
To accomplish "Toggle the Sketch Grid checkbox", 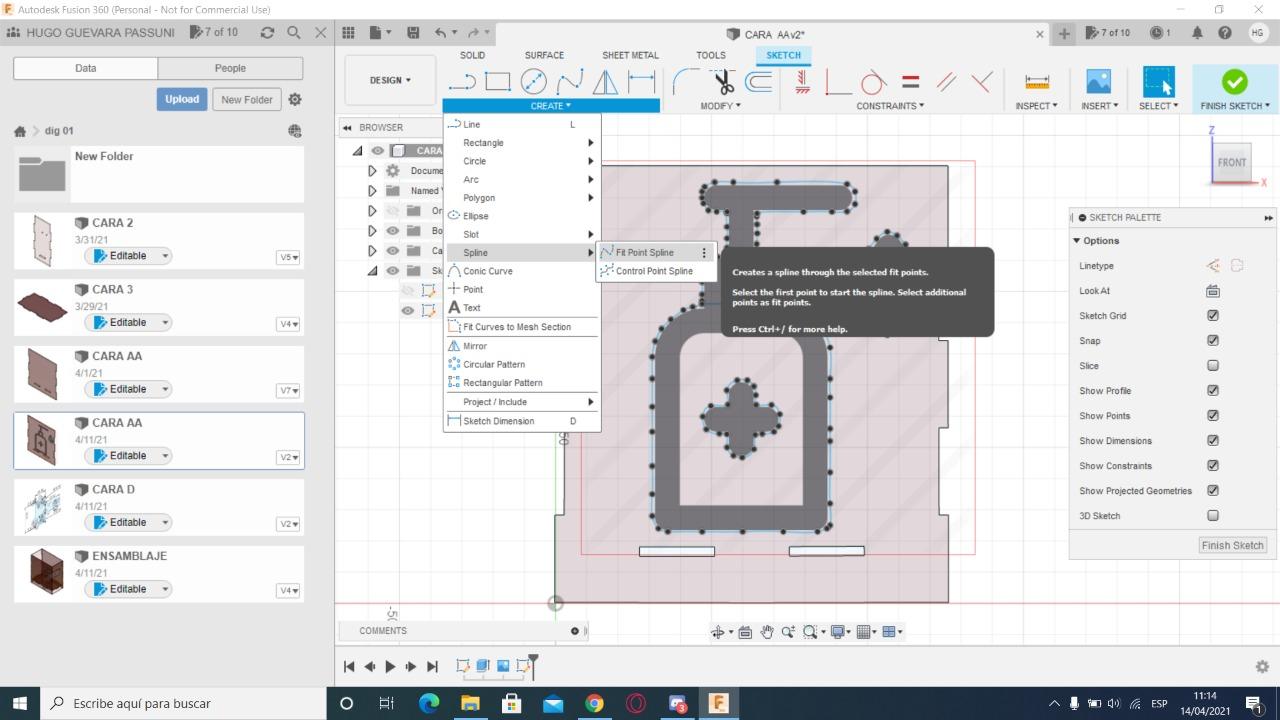I will [x=1213, y=316].
